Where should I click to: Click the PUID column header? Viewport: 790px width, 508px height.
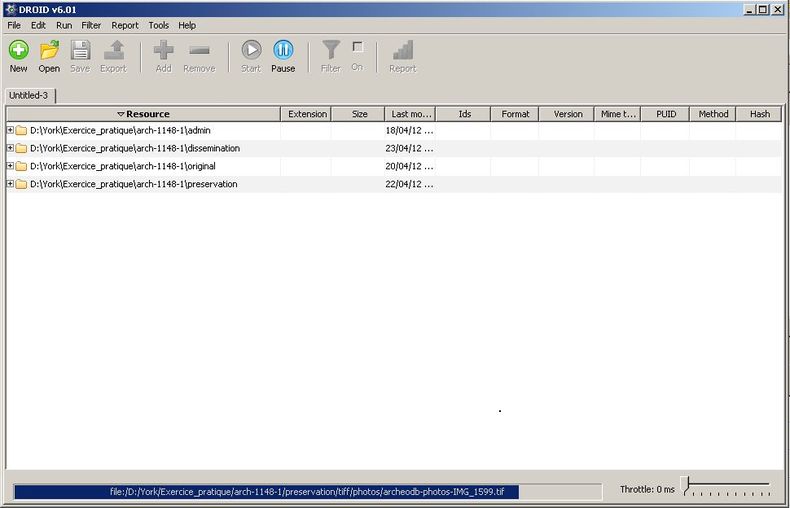666,114
